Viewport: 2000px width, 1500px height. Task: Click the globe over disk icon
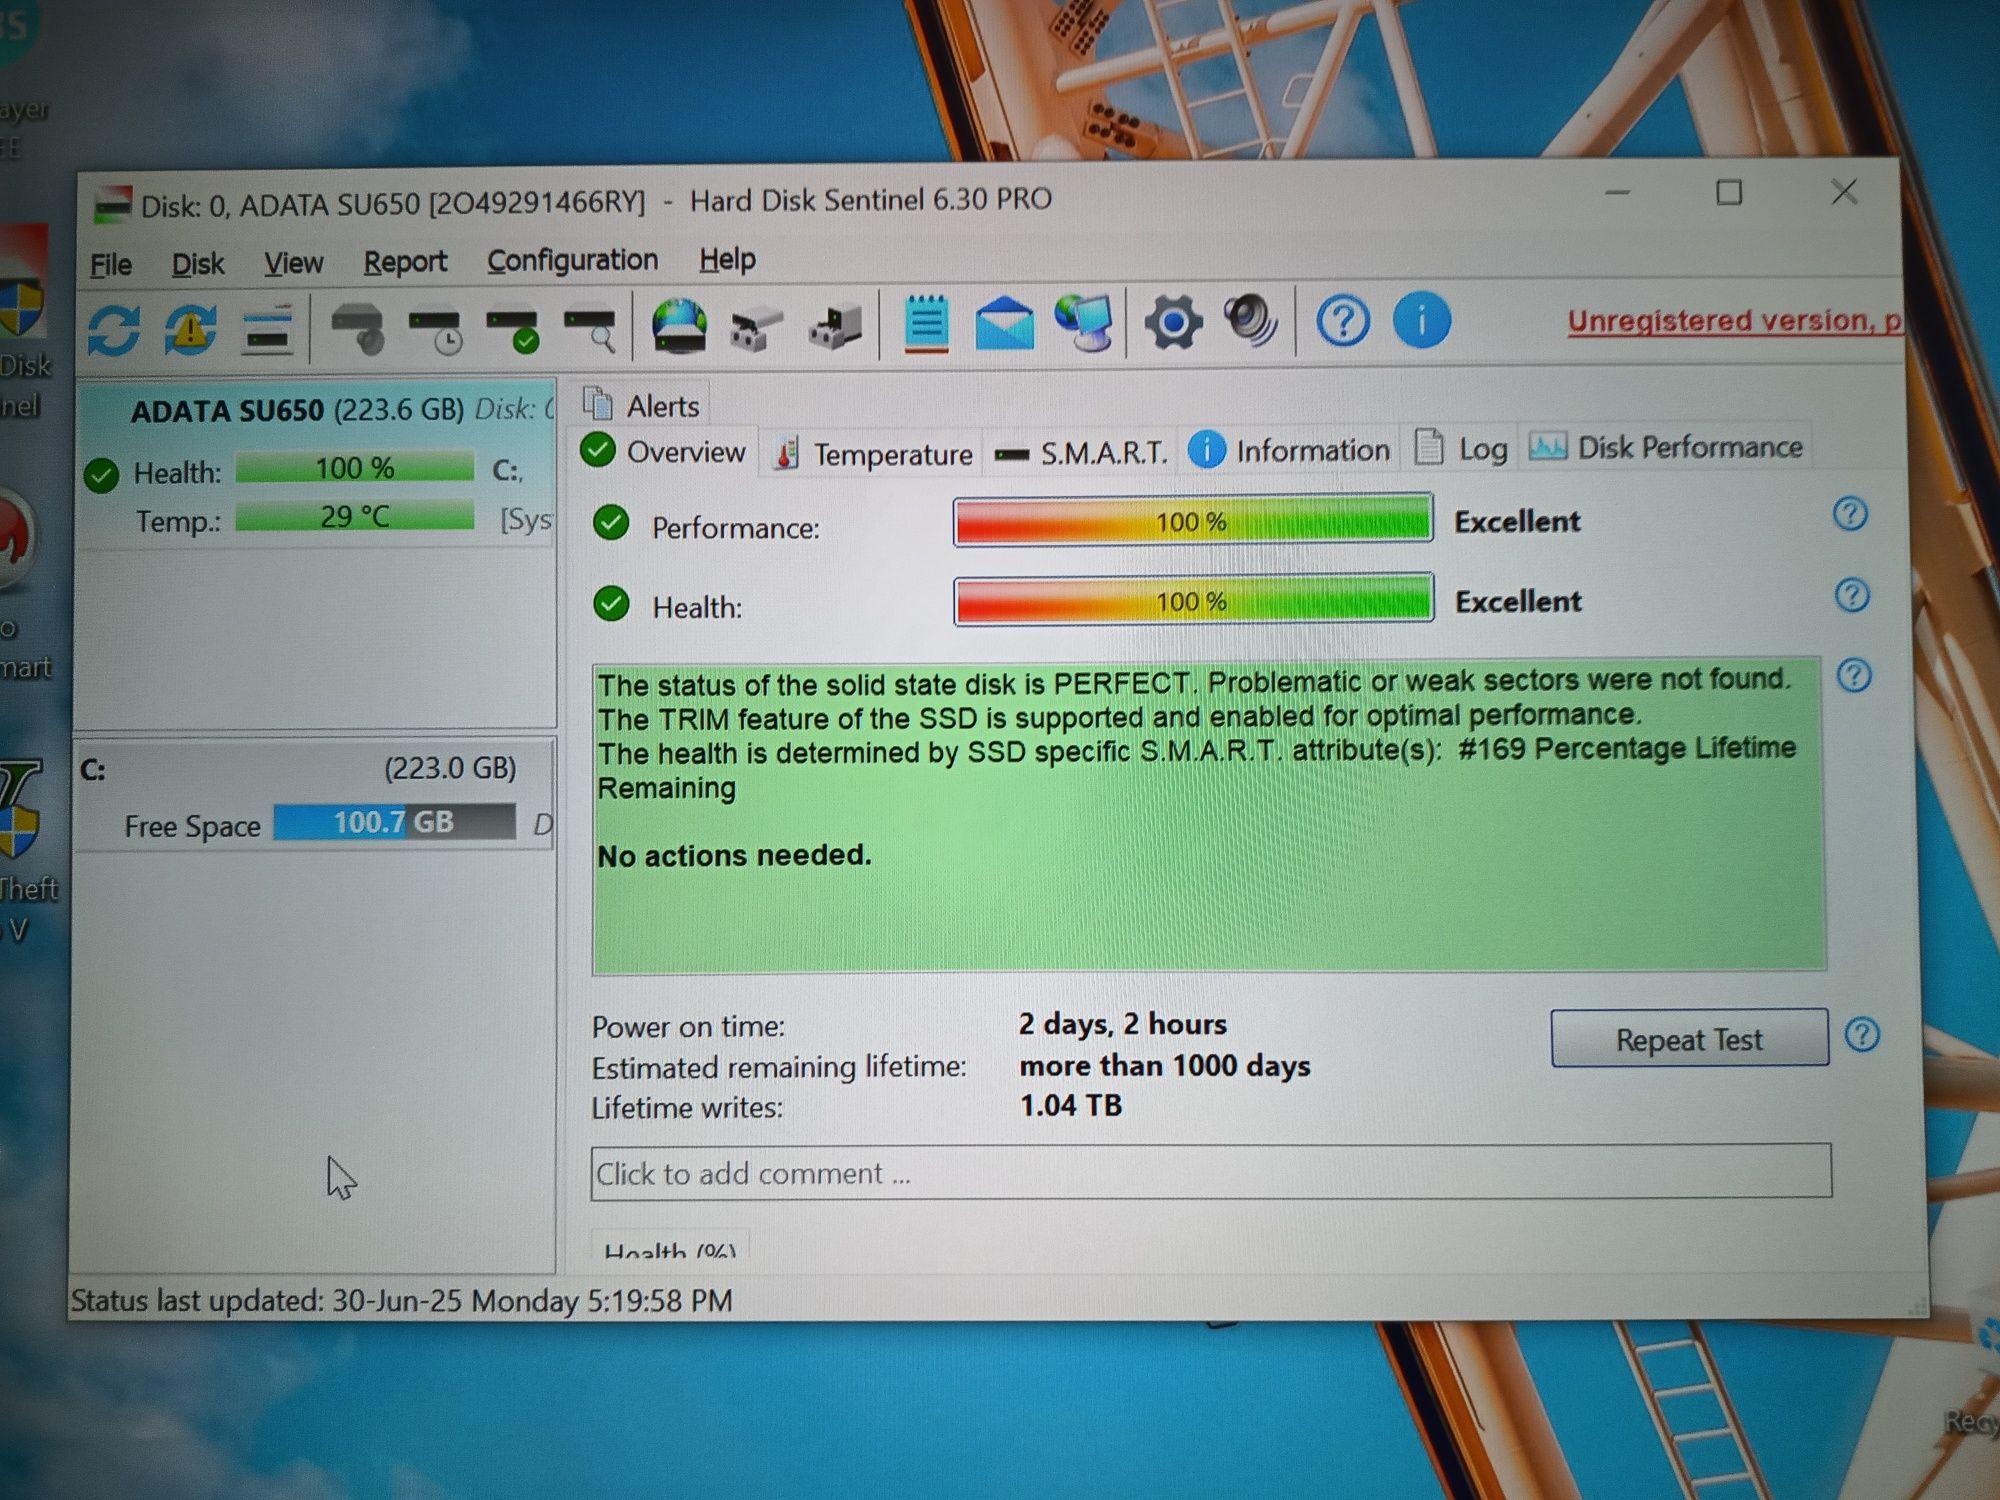pyautogui.click(x=680, y=326)
